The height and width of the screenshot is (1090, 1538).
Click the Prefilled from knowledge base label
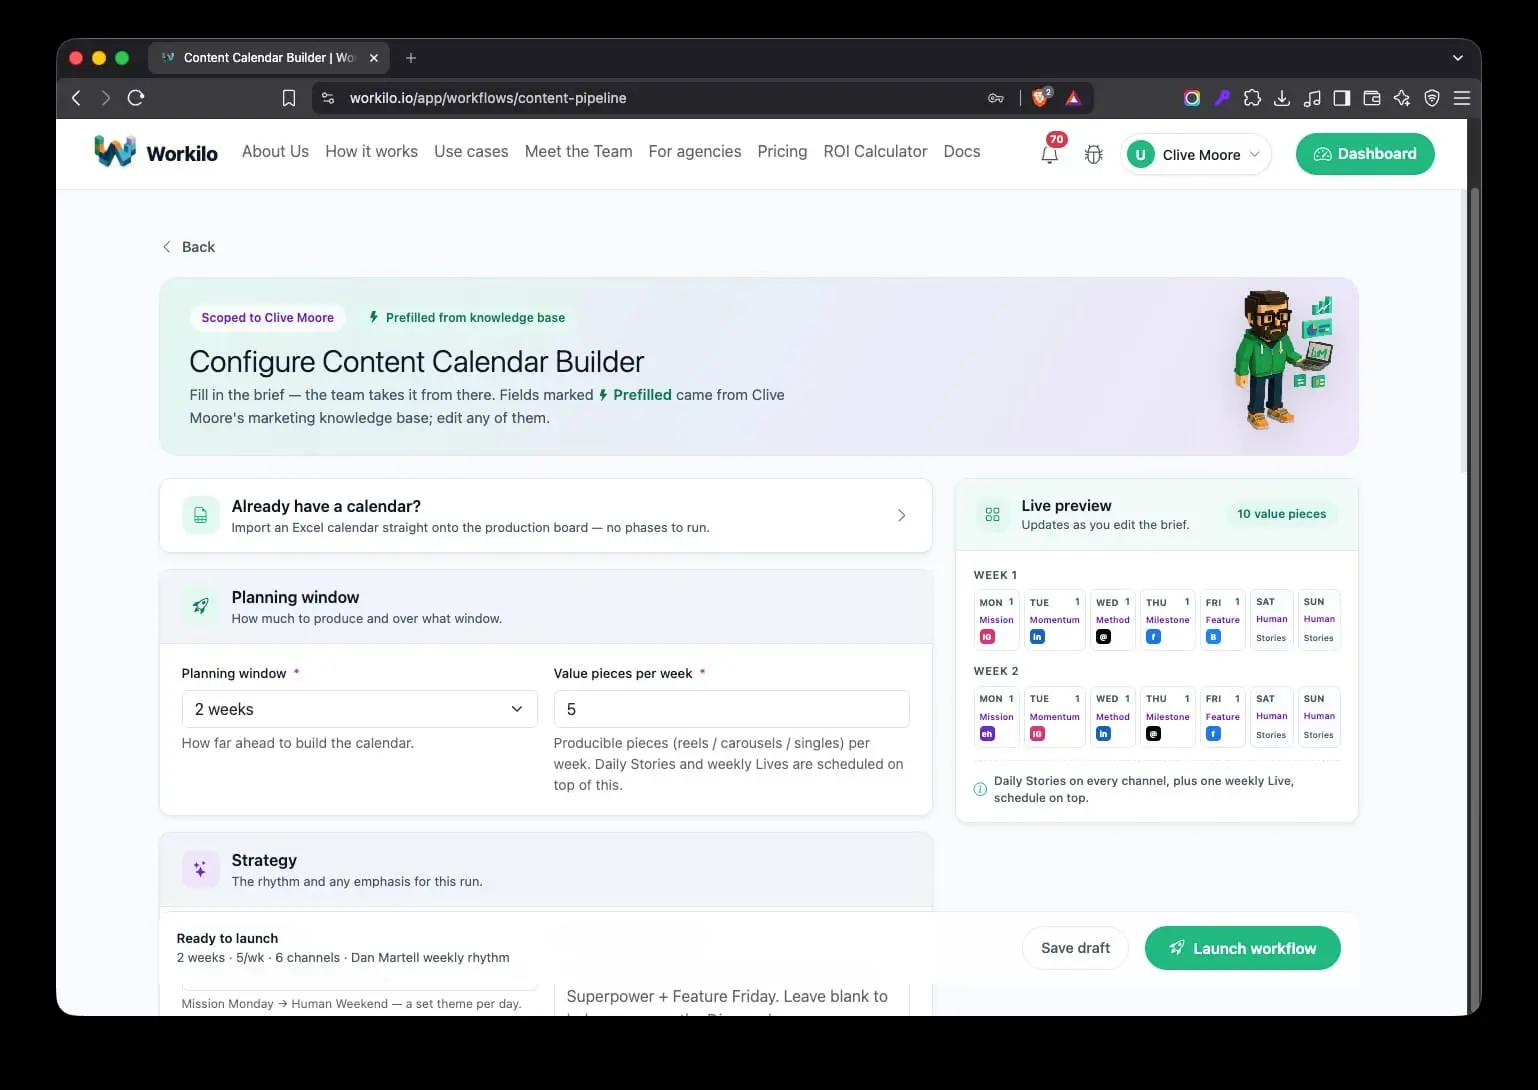pyautogui.click(x=467, y=318)
